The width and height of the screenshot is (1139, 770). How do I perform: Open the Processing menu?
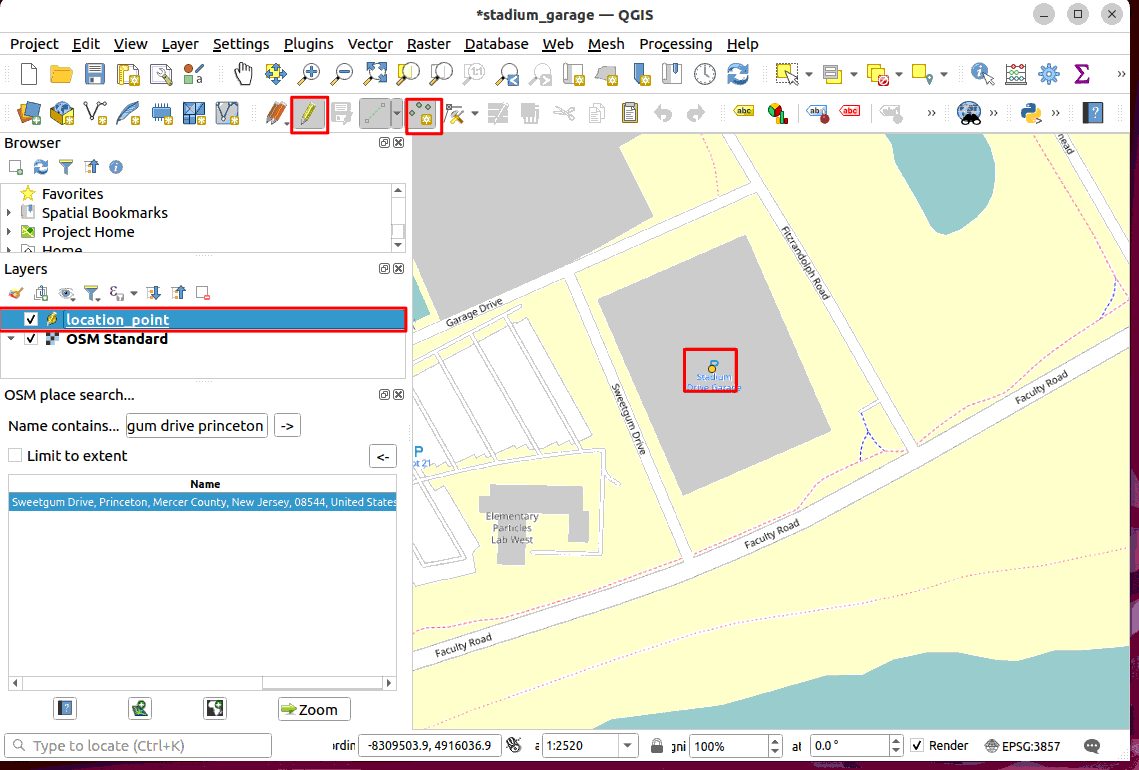pos(675,44)
